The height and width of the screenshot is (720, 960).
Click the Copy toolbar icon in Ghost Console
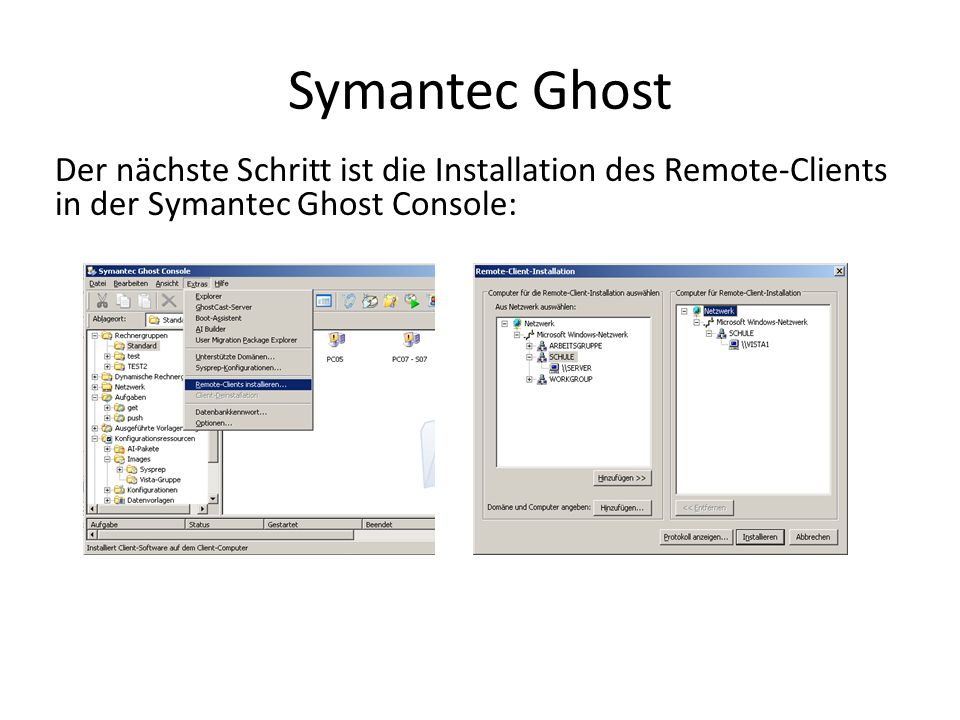pyautogui.click(x=124, y=301)
